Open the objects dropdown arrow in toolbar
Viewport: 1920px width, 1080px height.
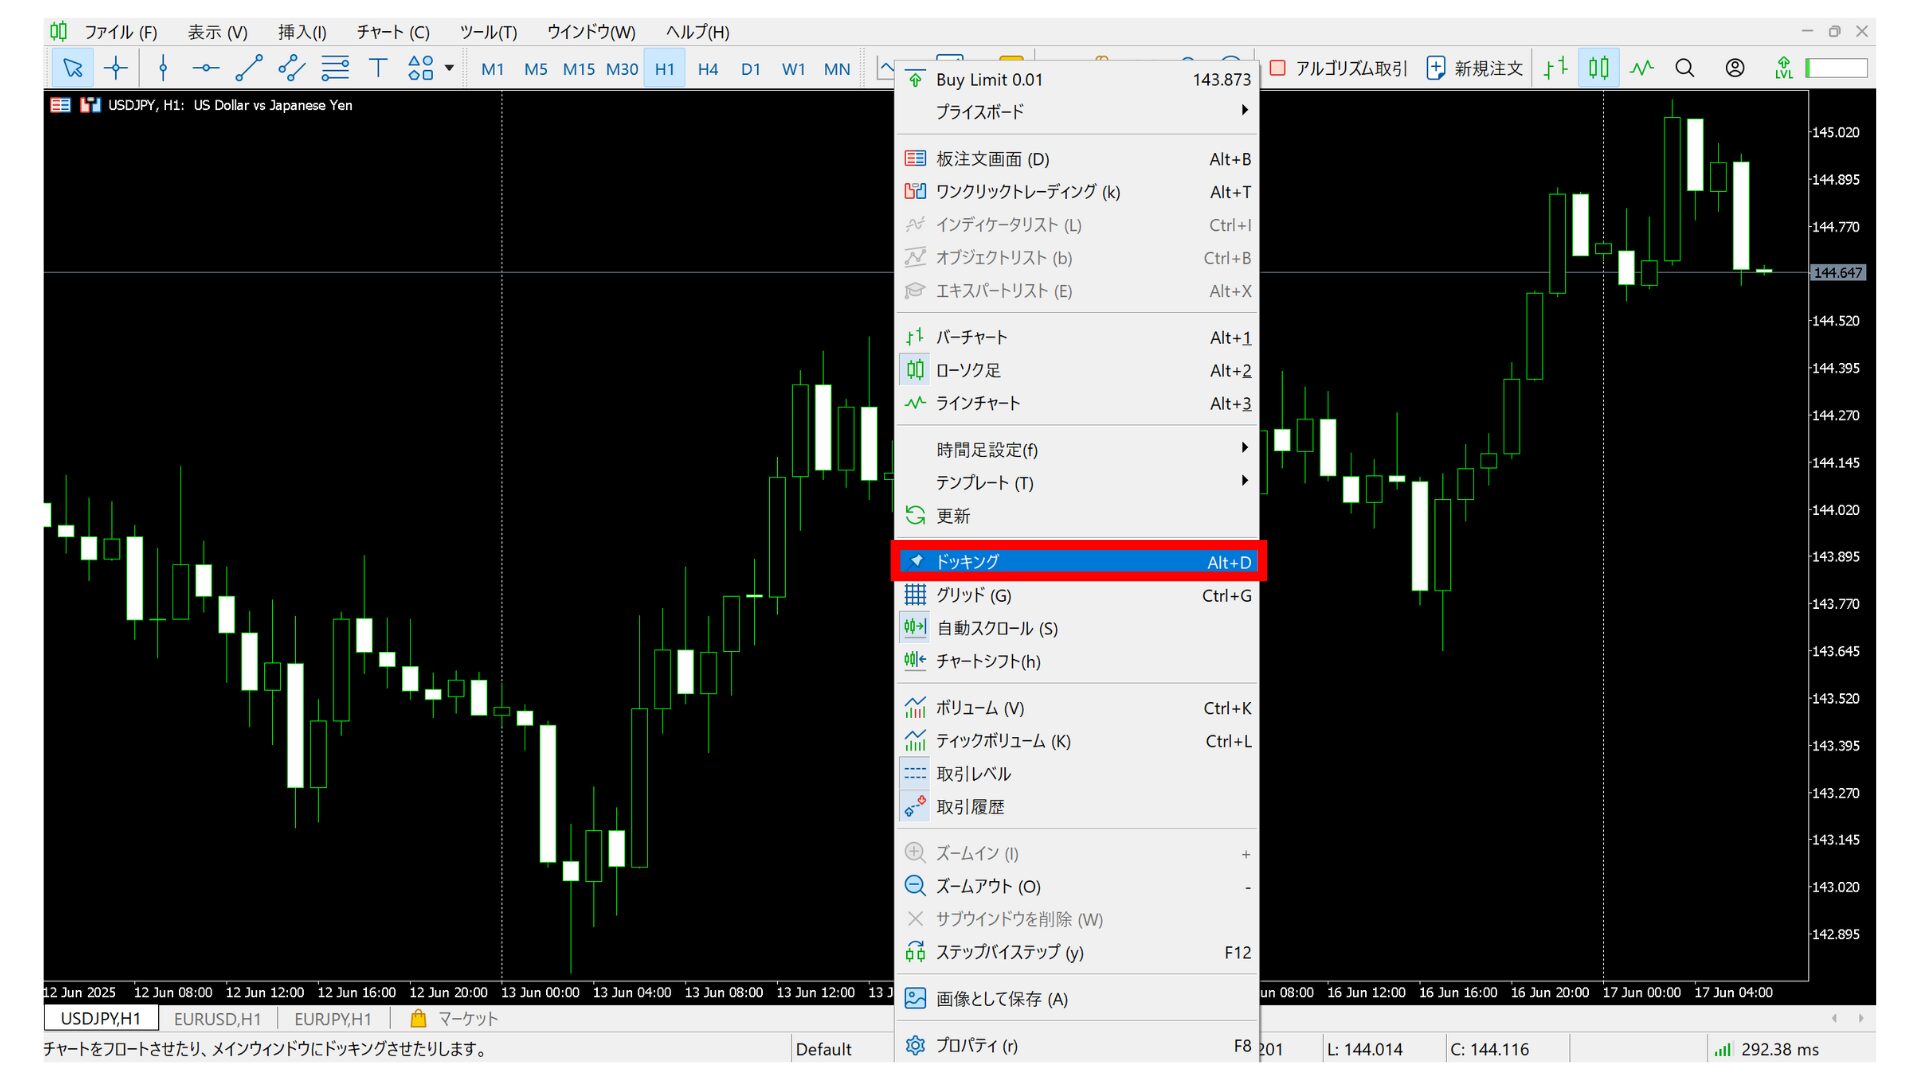[x=449, y=68]
